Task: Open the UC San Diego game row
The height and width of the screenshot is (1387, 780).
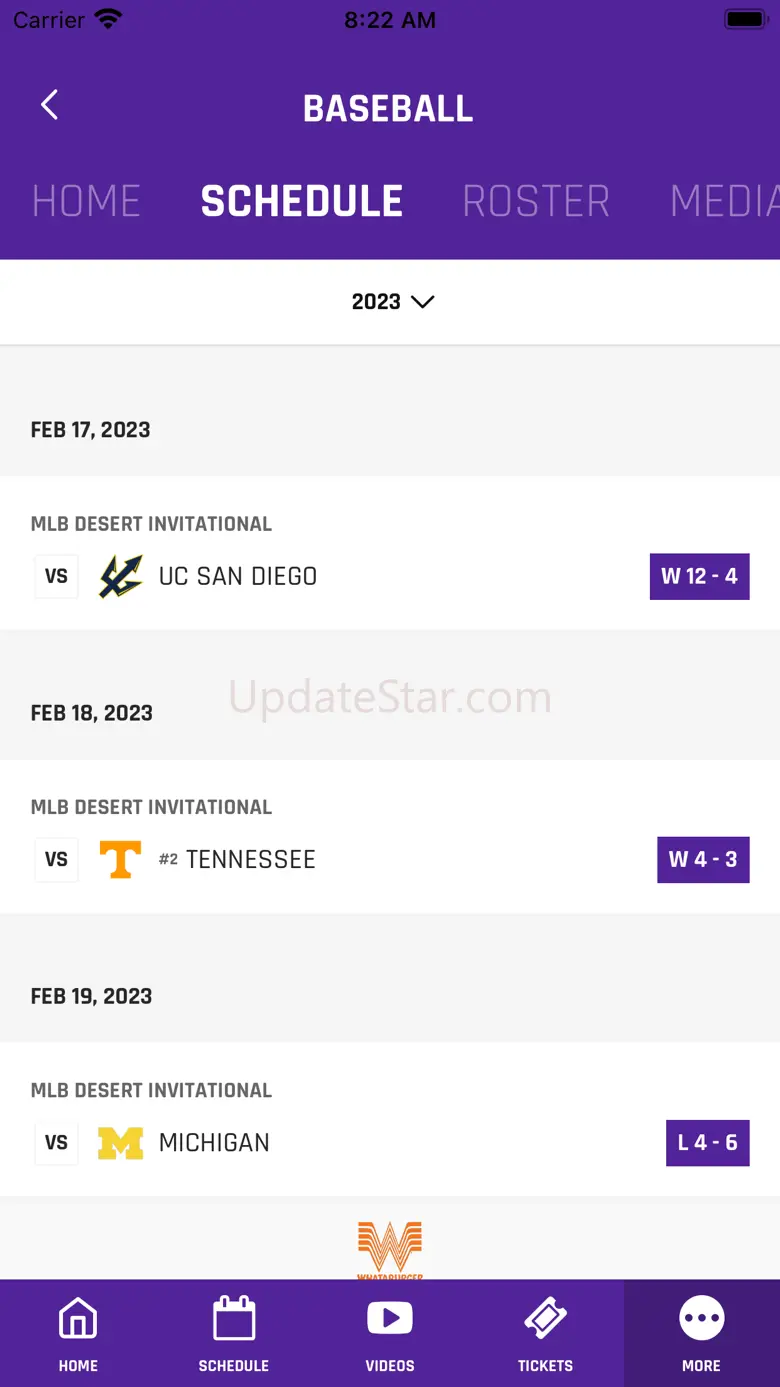Action: coord(390,553)
